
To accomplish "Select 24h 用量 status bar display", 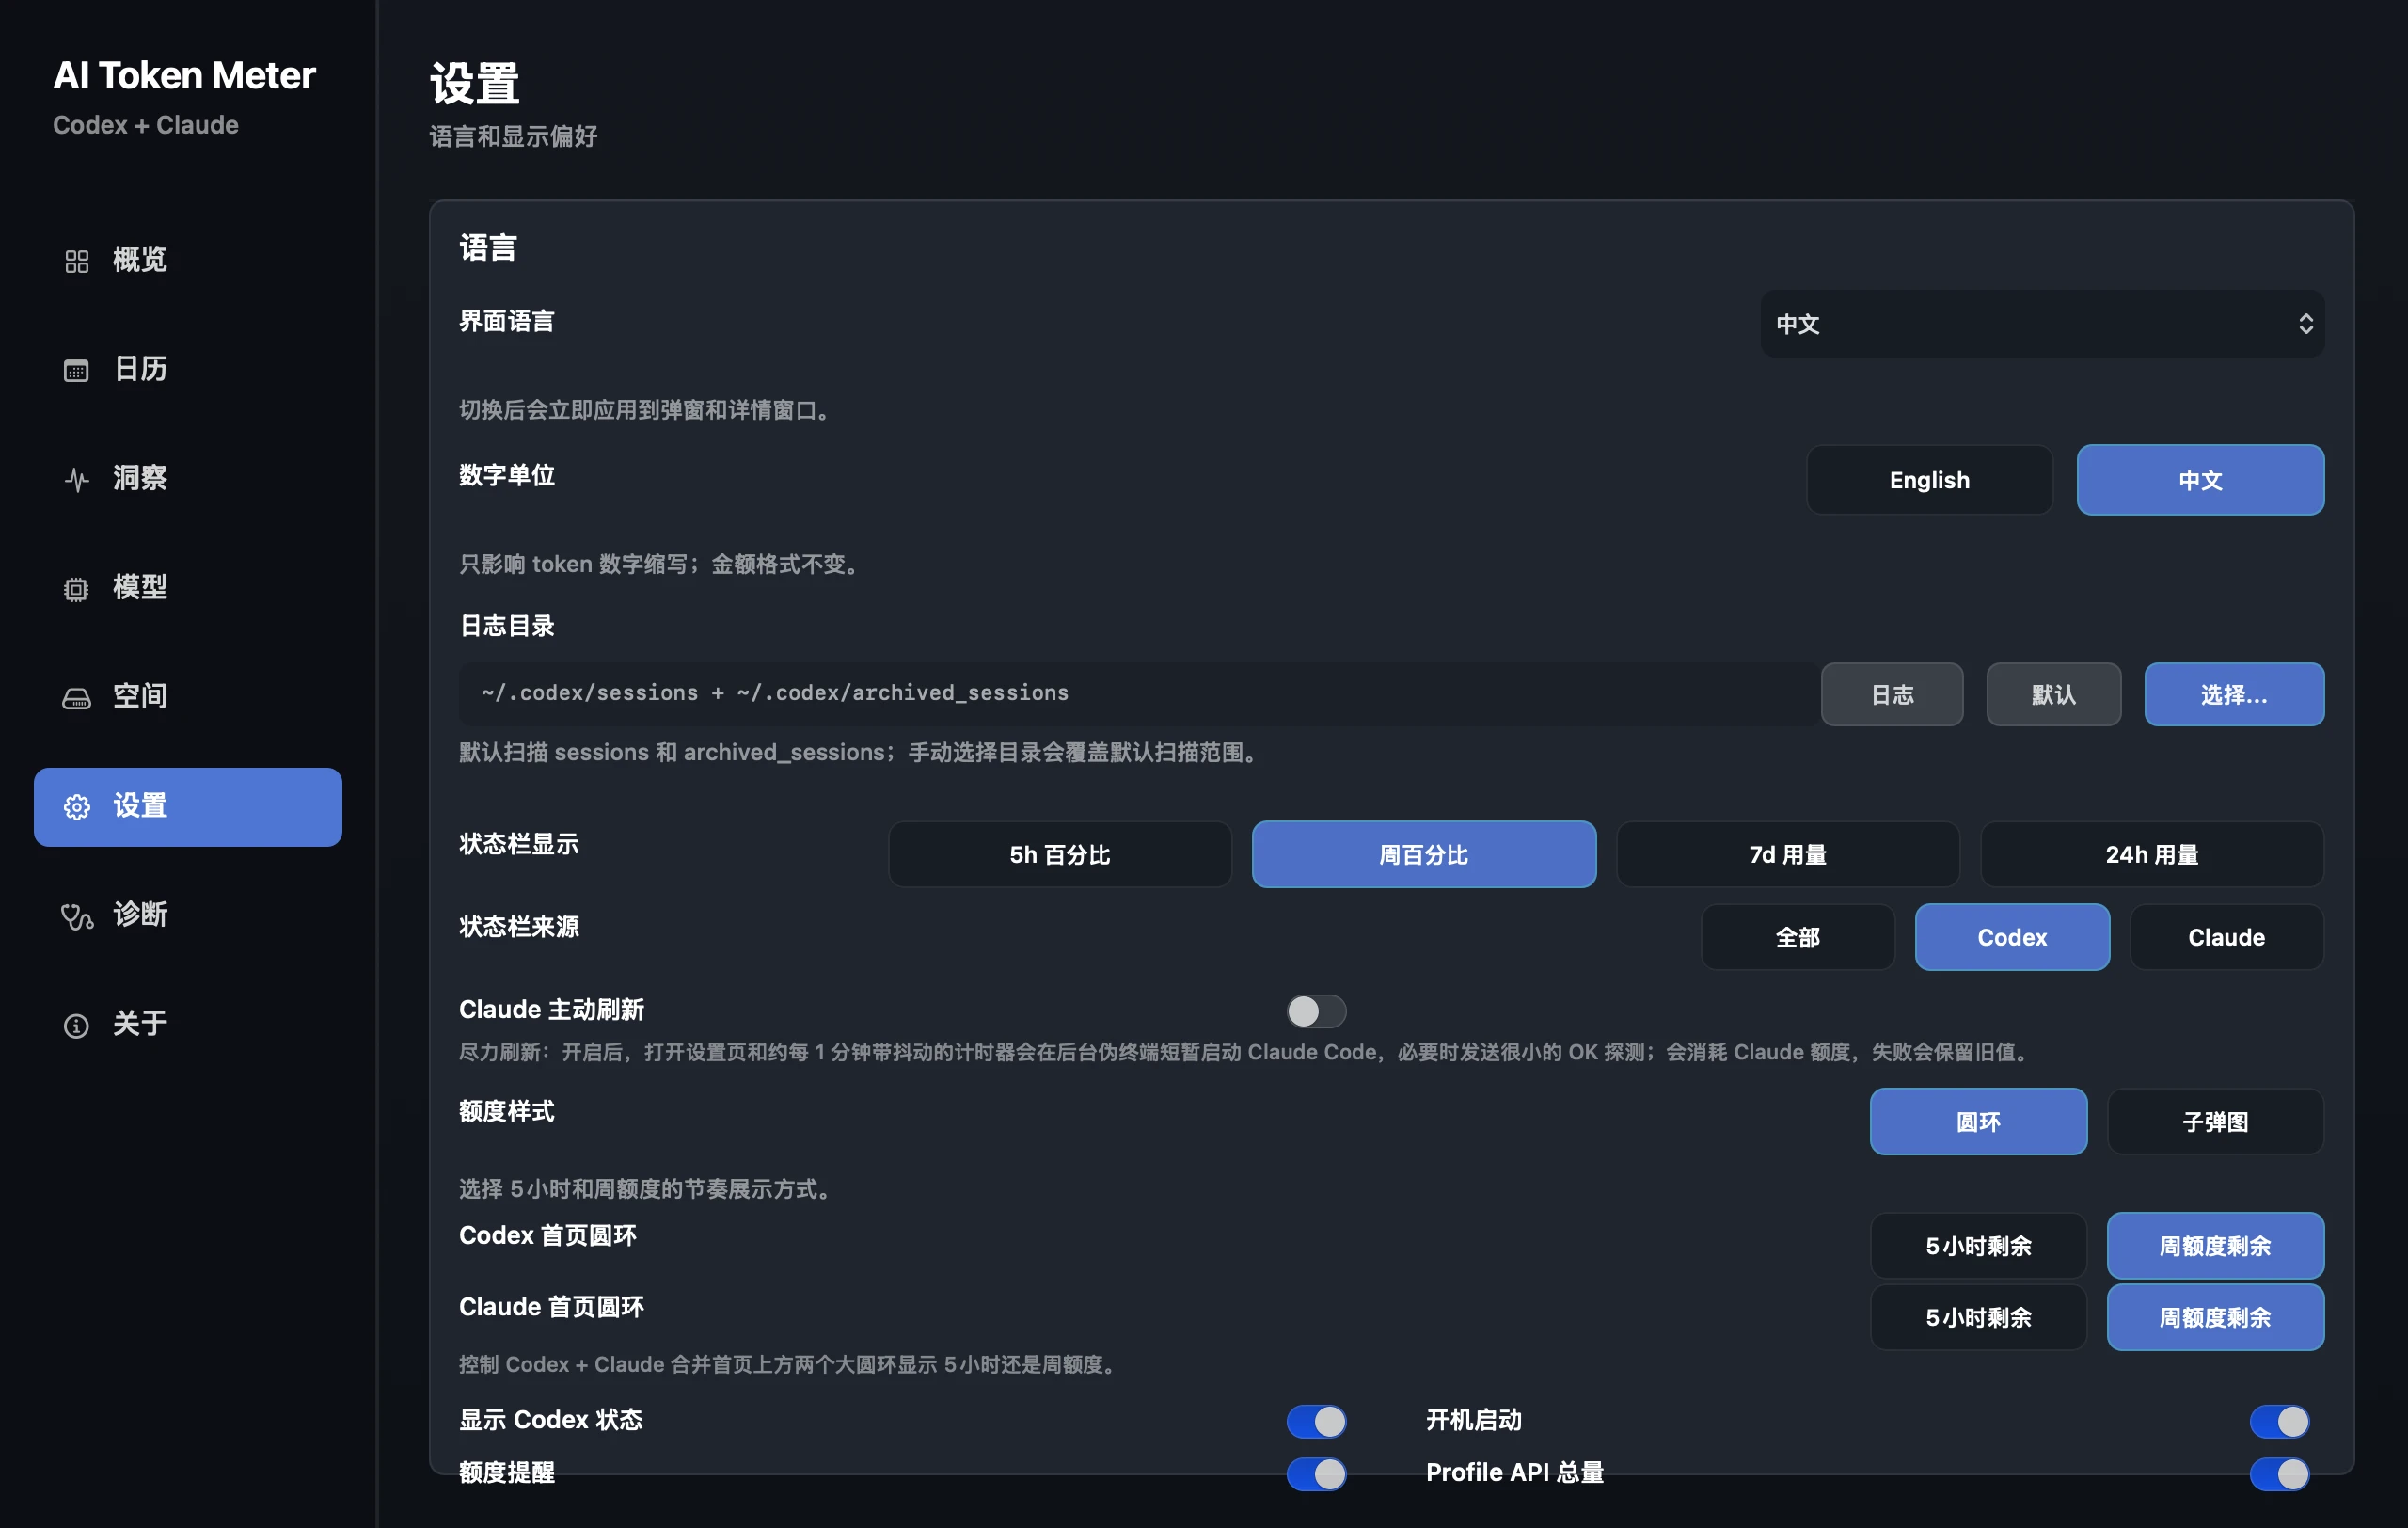I will [x=2152, y=854].
